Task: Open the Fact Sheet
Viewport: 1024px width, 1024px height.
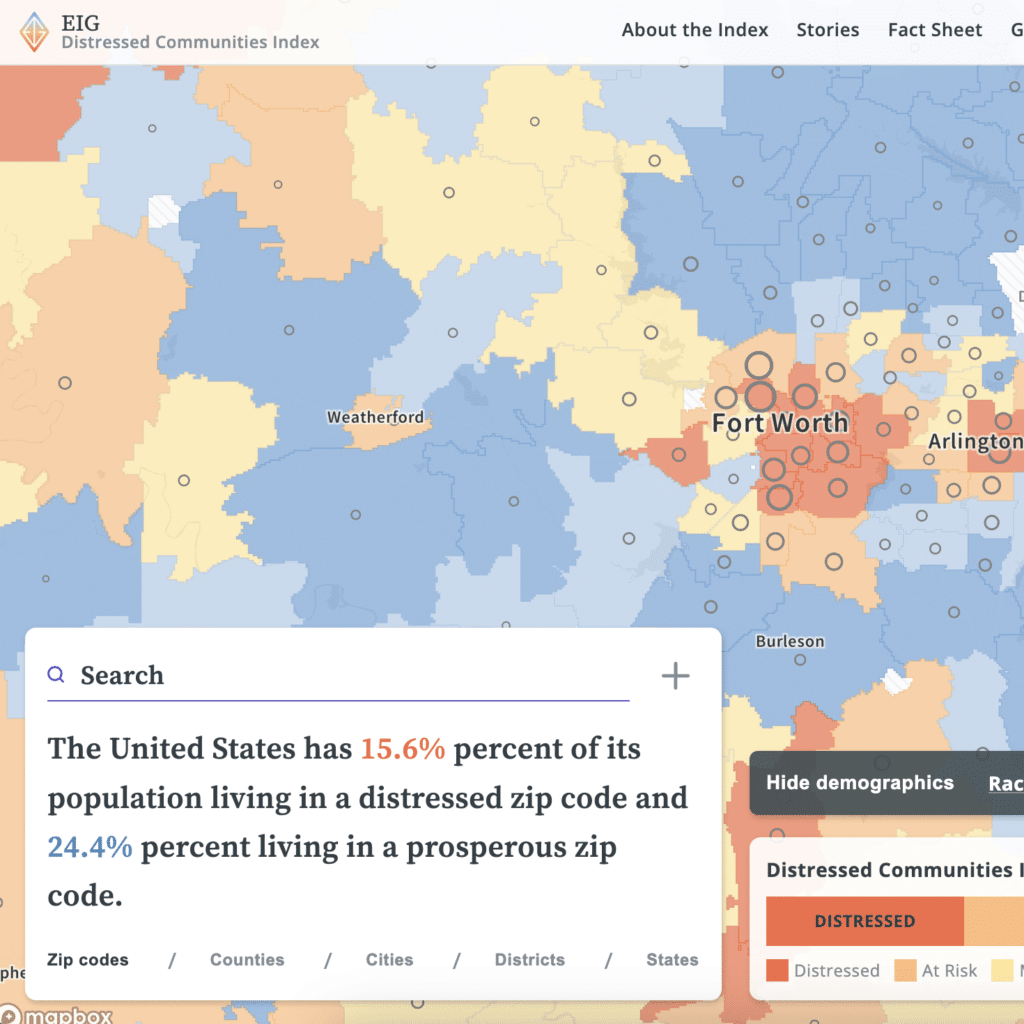Action: 935,30
